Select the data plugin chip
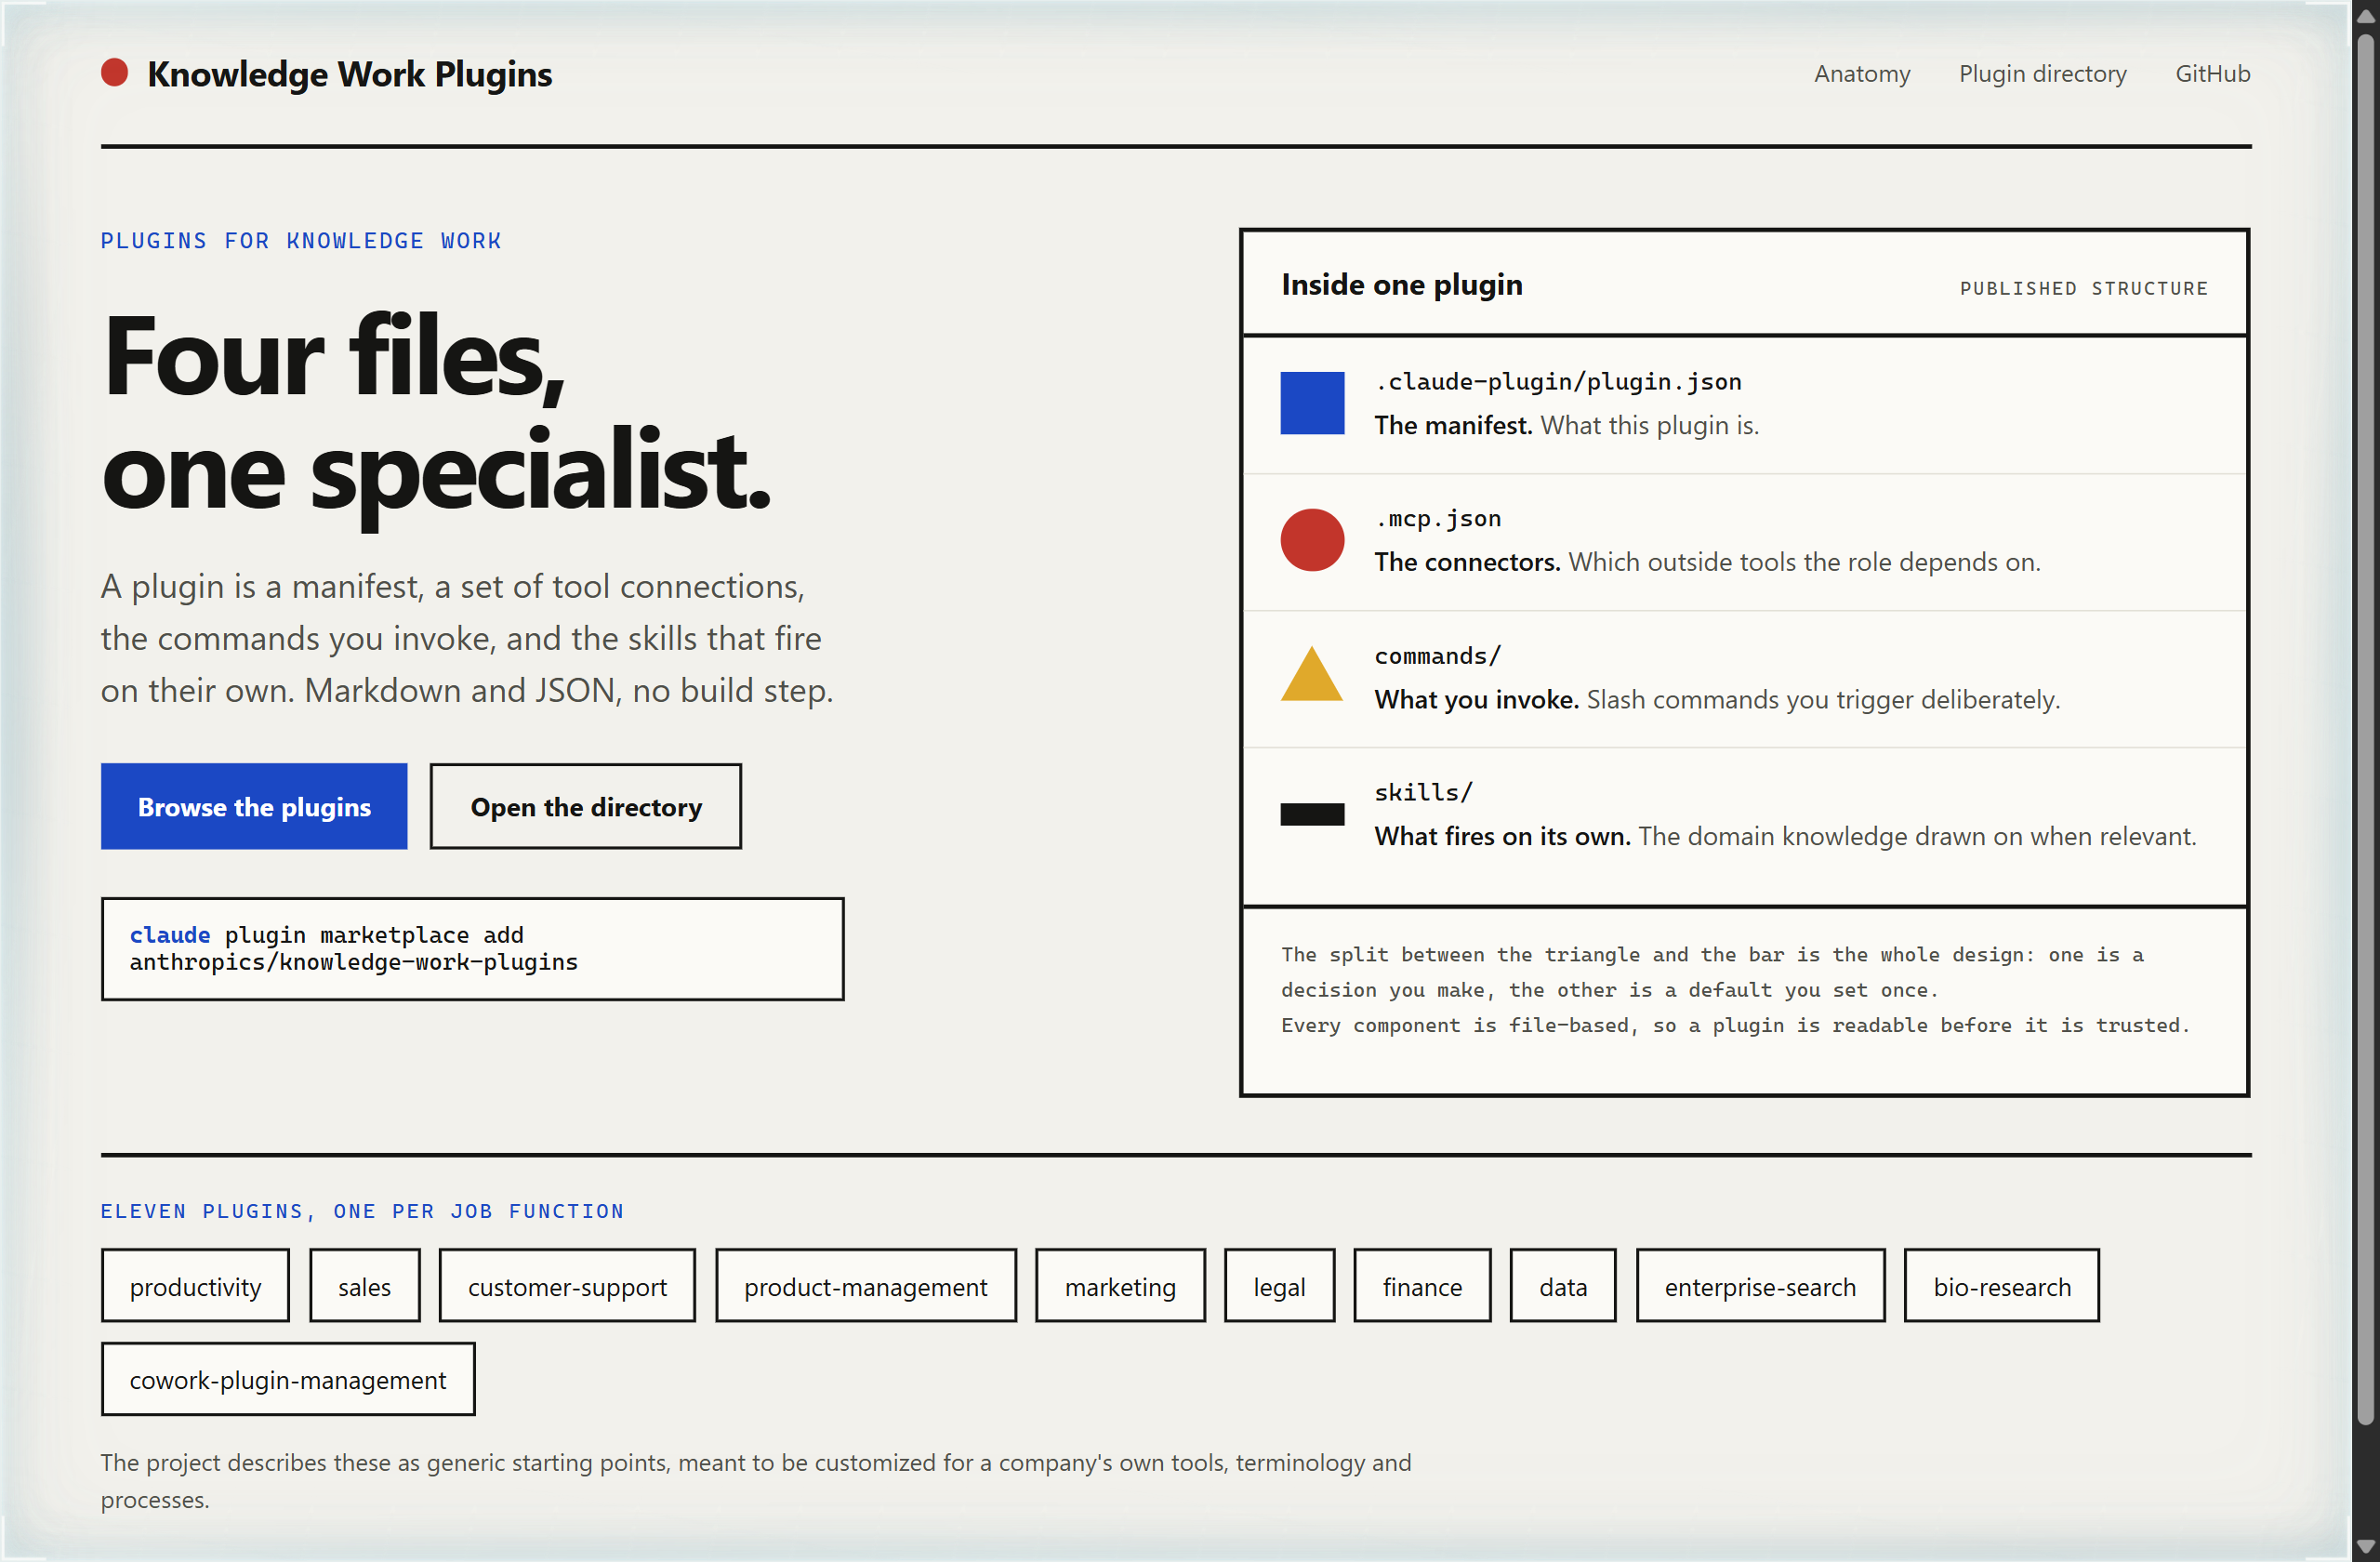 (x=1562, y=1286)
